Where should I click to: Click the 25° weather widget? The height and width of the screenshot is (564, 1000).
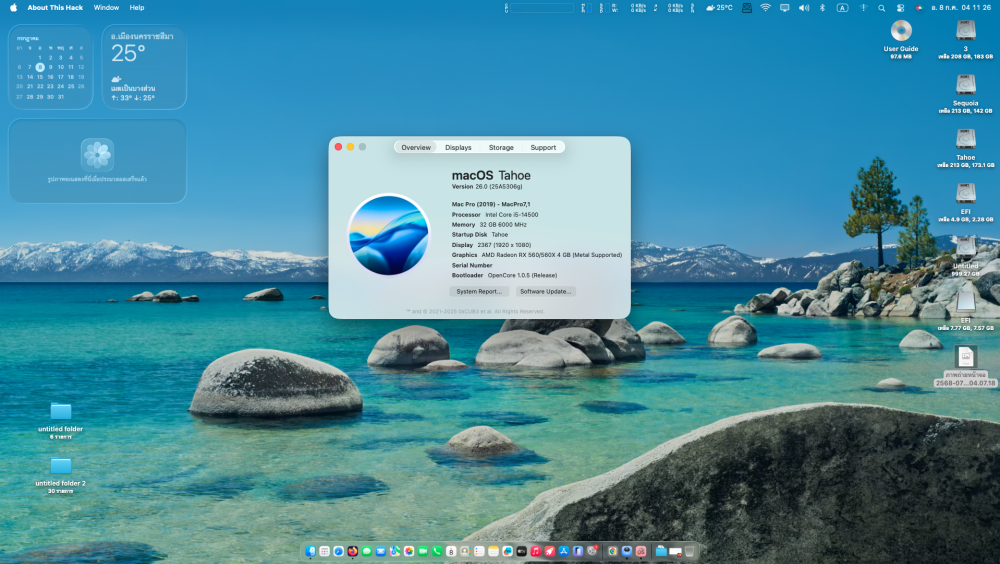click(144, 67)
